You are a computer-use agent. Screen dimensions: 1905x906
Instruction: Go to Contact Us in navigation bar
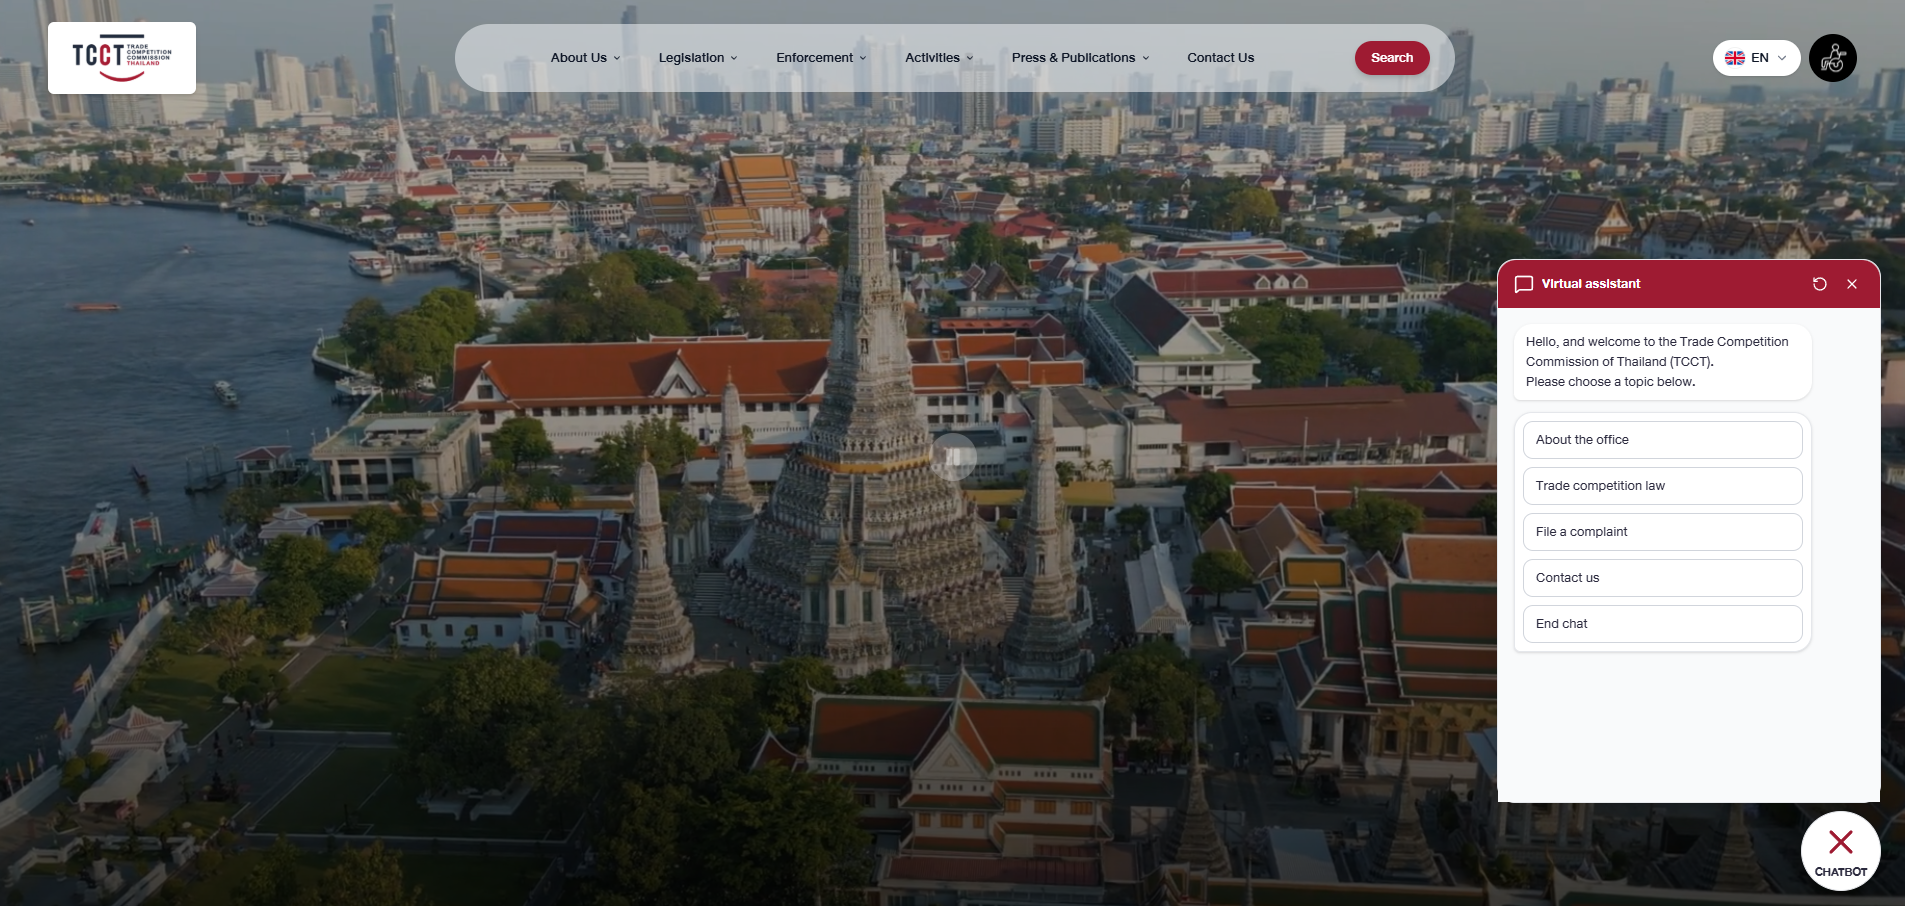coord(1220,58)
